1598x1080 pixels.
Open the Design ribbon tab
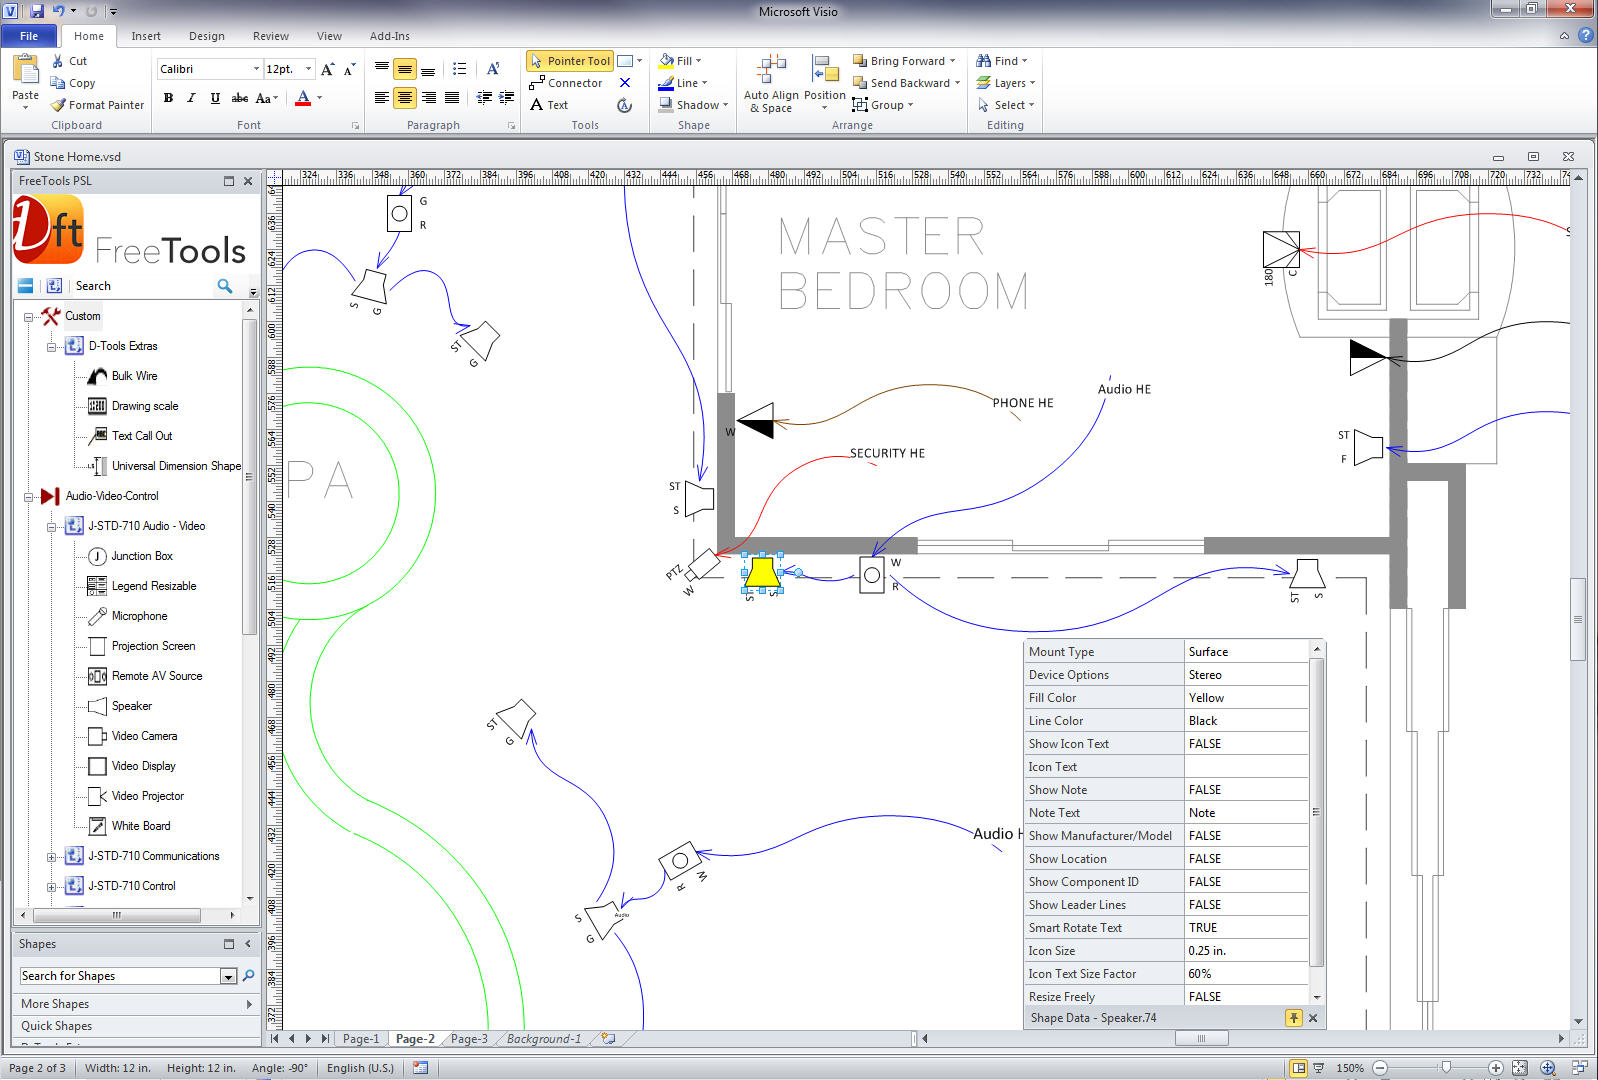click(206, 36)
